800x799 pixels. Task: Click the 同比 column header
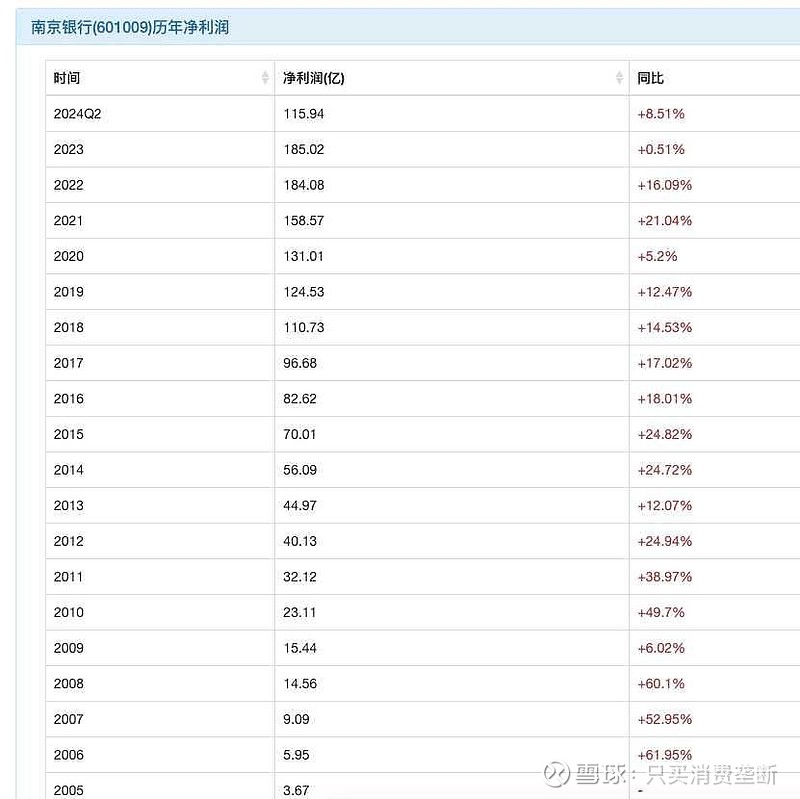pyautogui.click(x=715, y=78)
